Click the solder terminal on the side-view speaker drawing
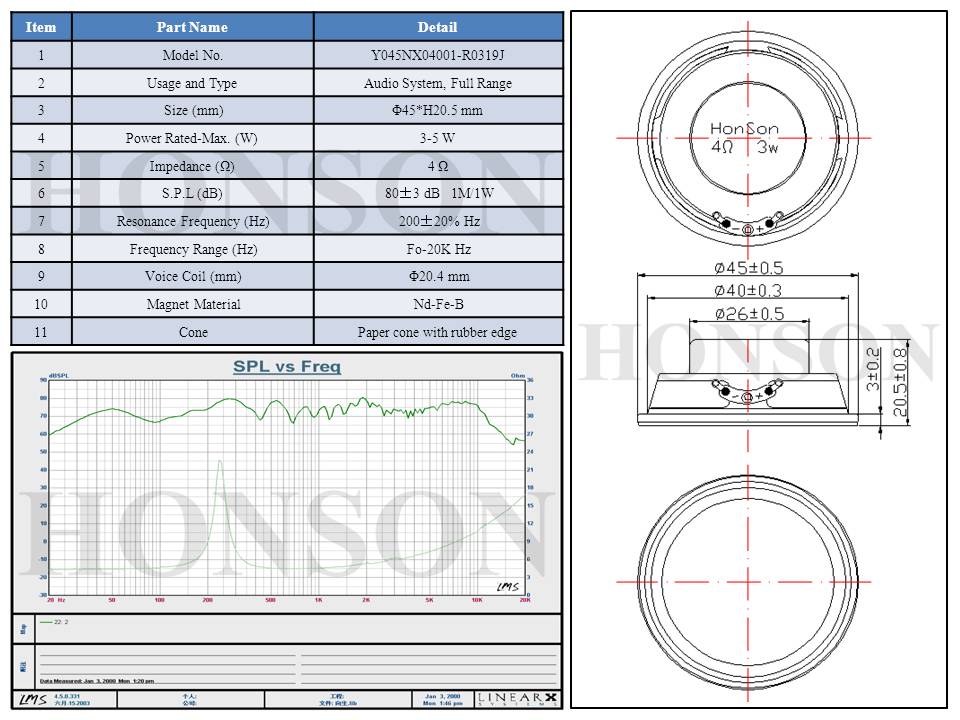The height and width of the screenshot is (720, 960). 748,393
